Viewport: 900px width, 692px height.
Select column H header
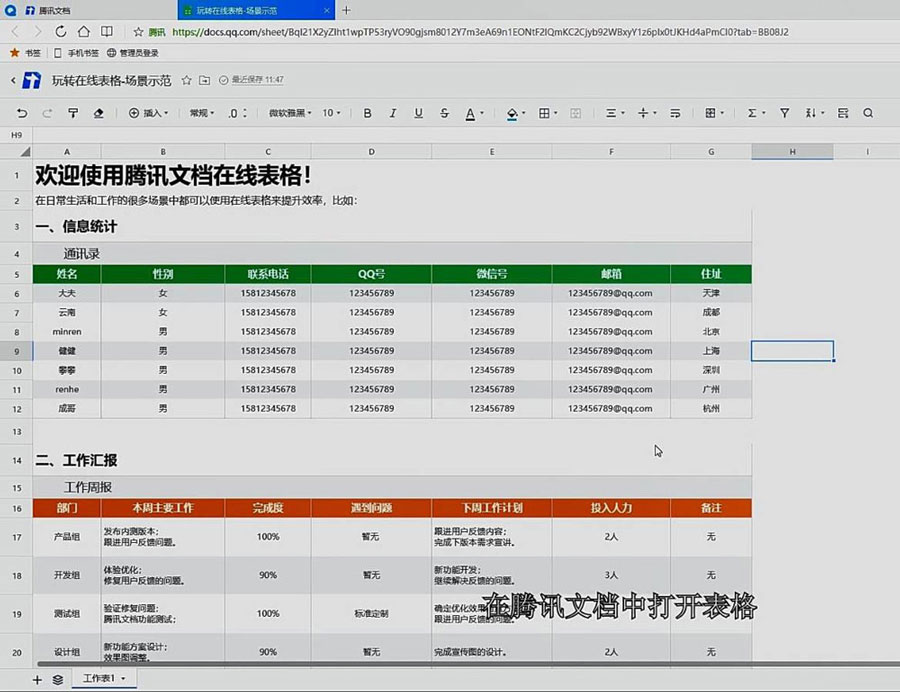[792, 151]
